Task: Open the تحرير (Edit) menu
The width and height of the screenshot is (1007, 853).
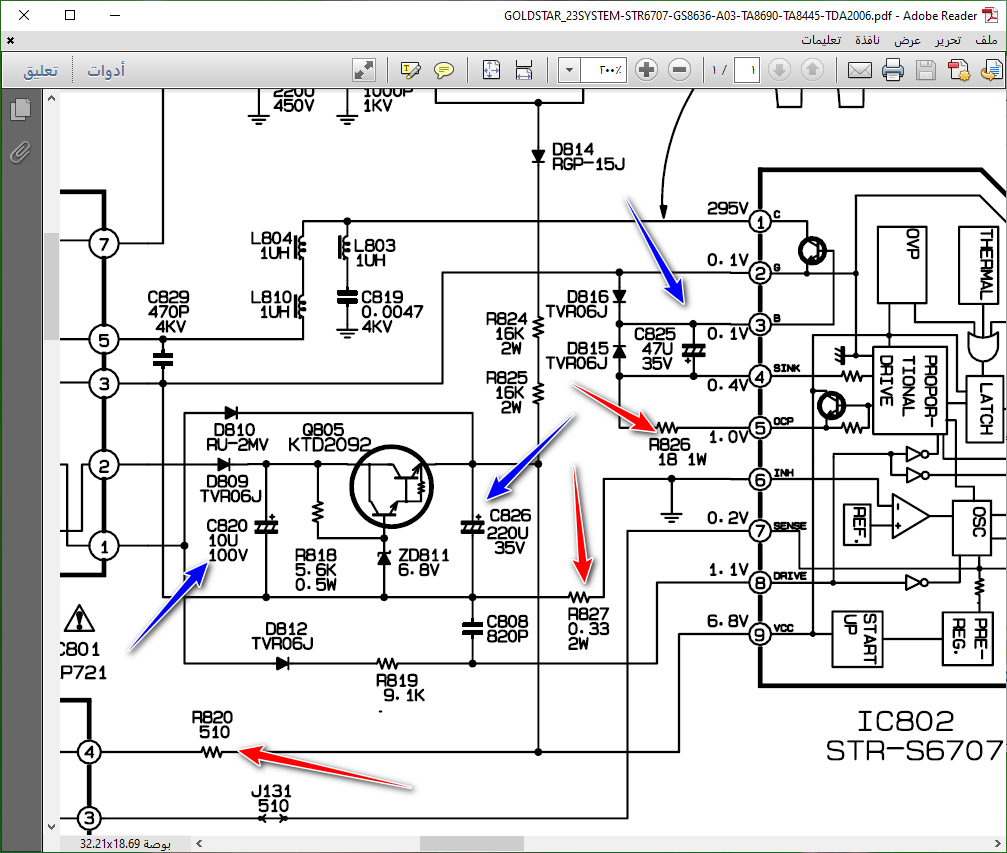Action: coord(948,40)
